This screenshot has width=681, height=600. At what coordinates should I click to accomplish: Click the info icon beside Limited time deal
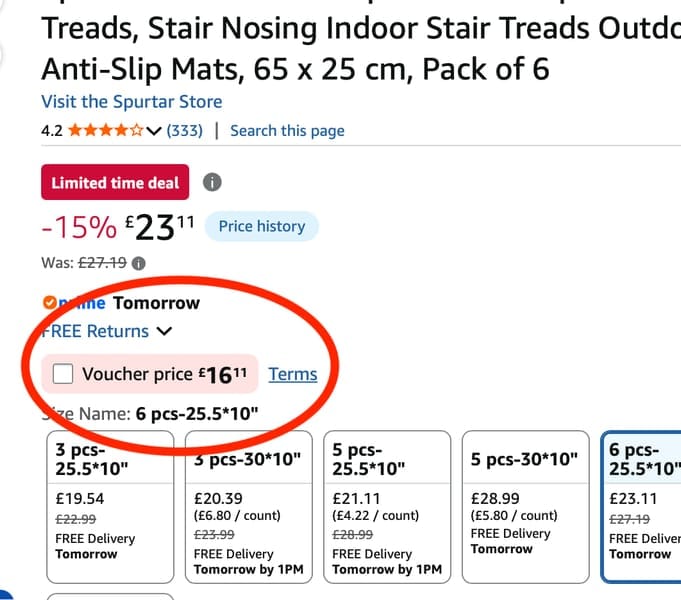[x=212, y=182]
